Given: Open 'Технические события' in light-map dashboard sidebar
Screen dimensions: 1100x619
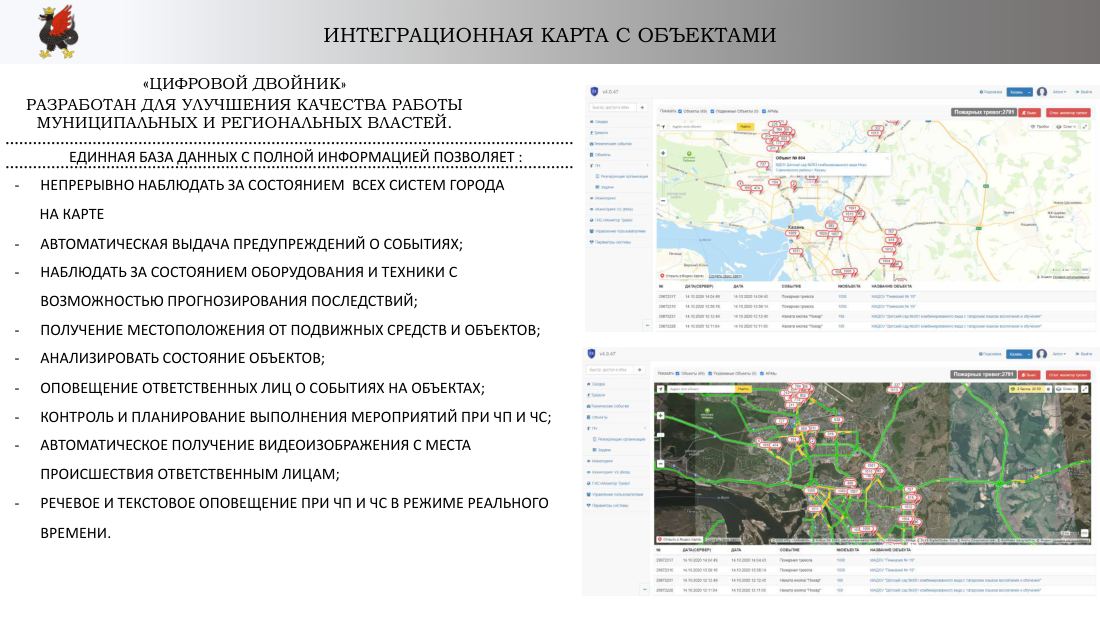Looking at the screenshot, I should coord(611,144).
